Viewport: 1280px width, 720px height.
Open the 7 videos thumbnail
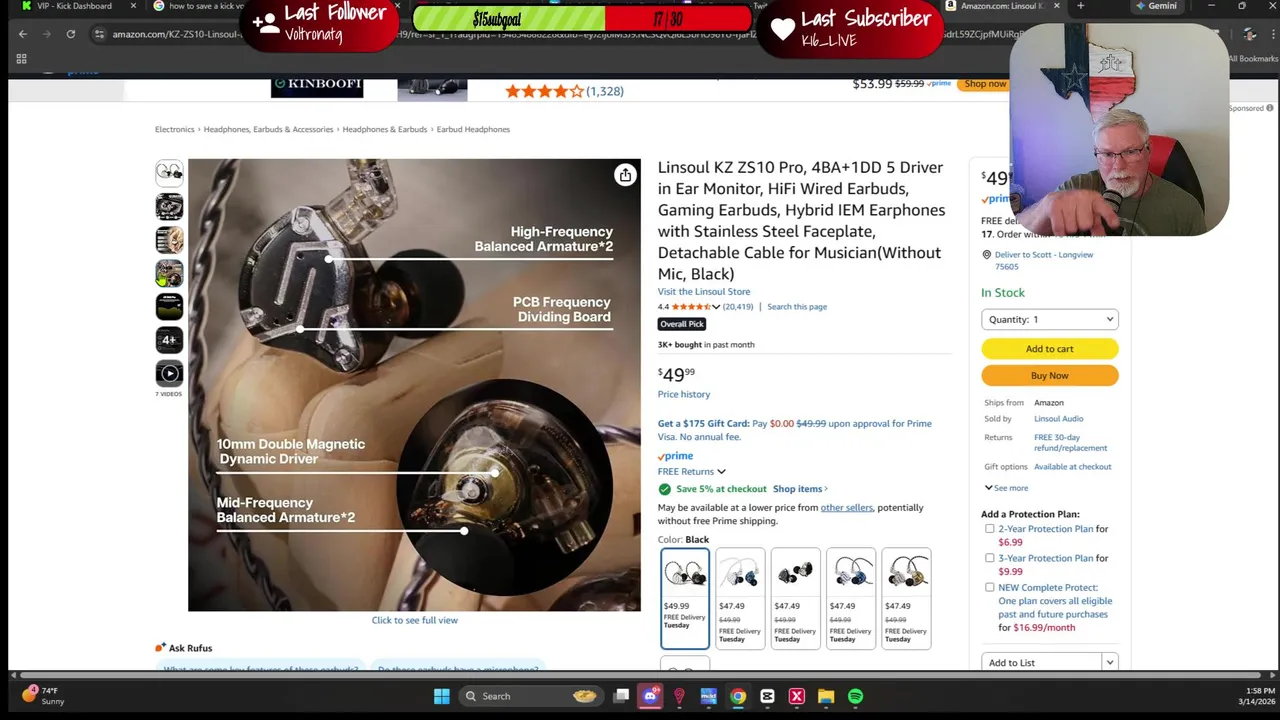pyautogui.click(x=169, y=374)
